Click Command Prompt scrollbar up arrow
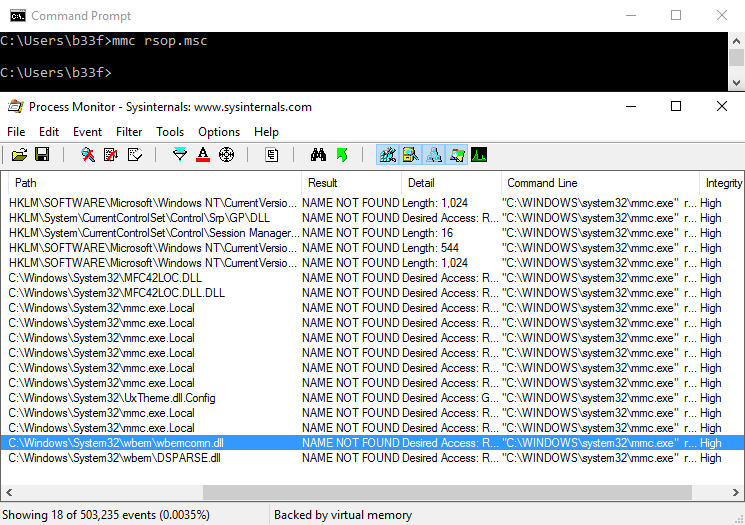 [x=736, y=41]
